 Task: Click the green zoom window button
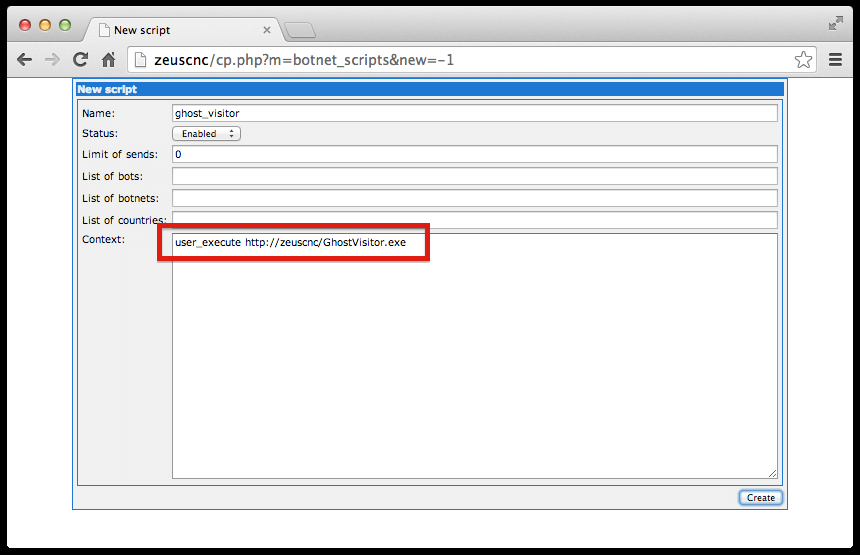[x=65, y=25]
